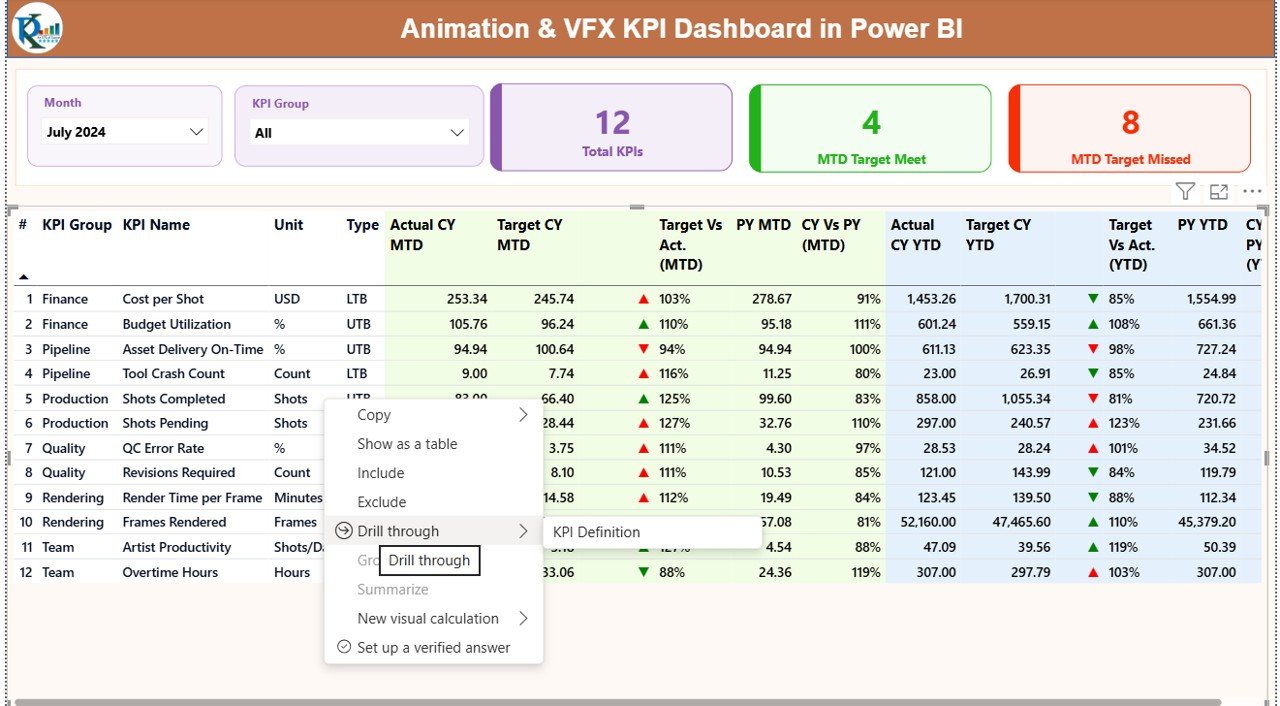Enter focus mode on the KPI table
This screenshot has height=706, width=1280.
[x=1218, y=190]
